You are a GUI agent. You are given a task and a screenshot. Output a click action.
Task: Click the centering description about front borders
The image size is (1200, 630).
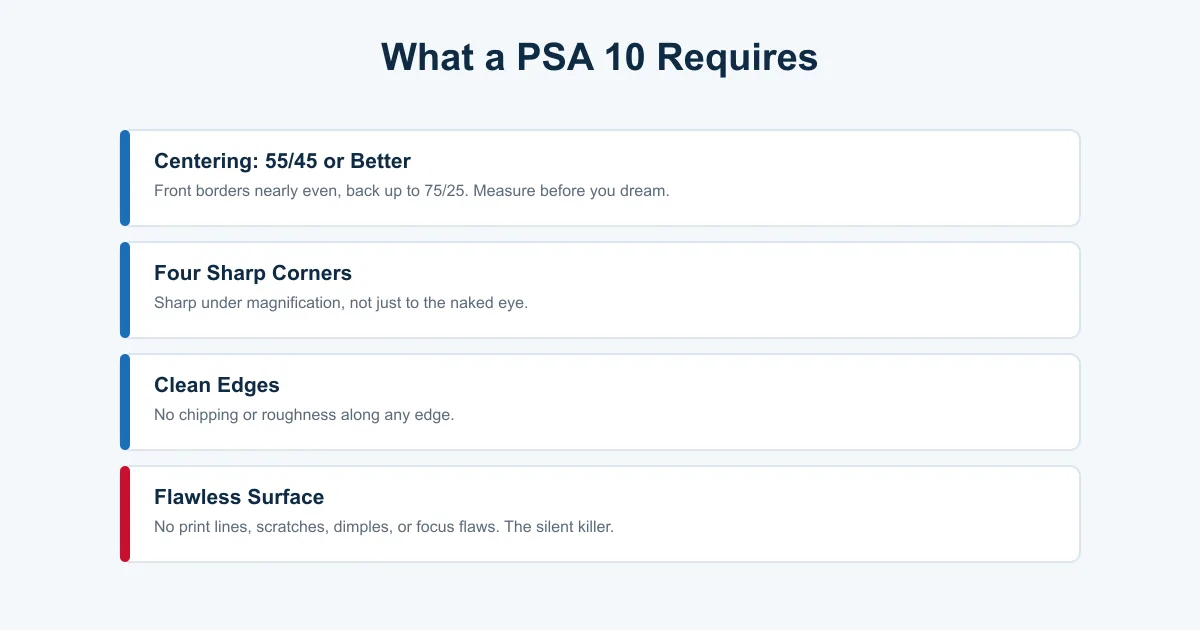coord(411,190)
